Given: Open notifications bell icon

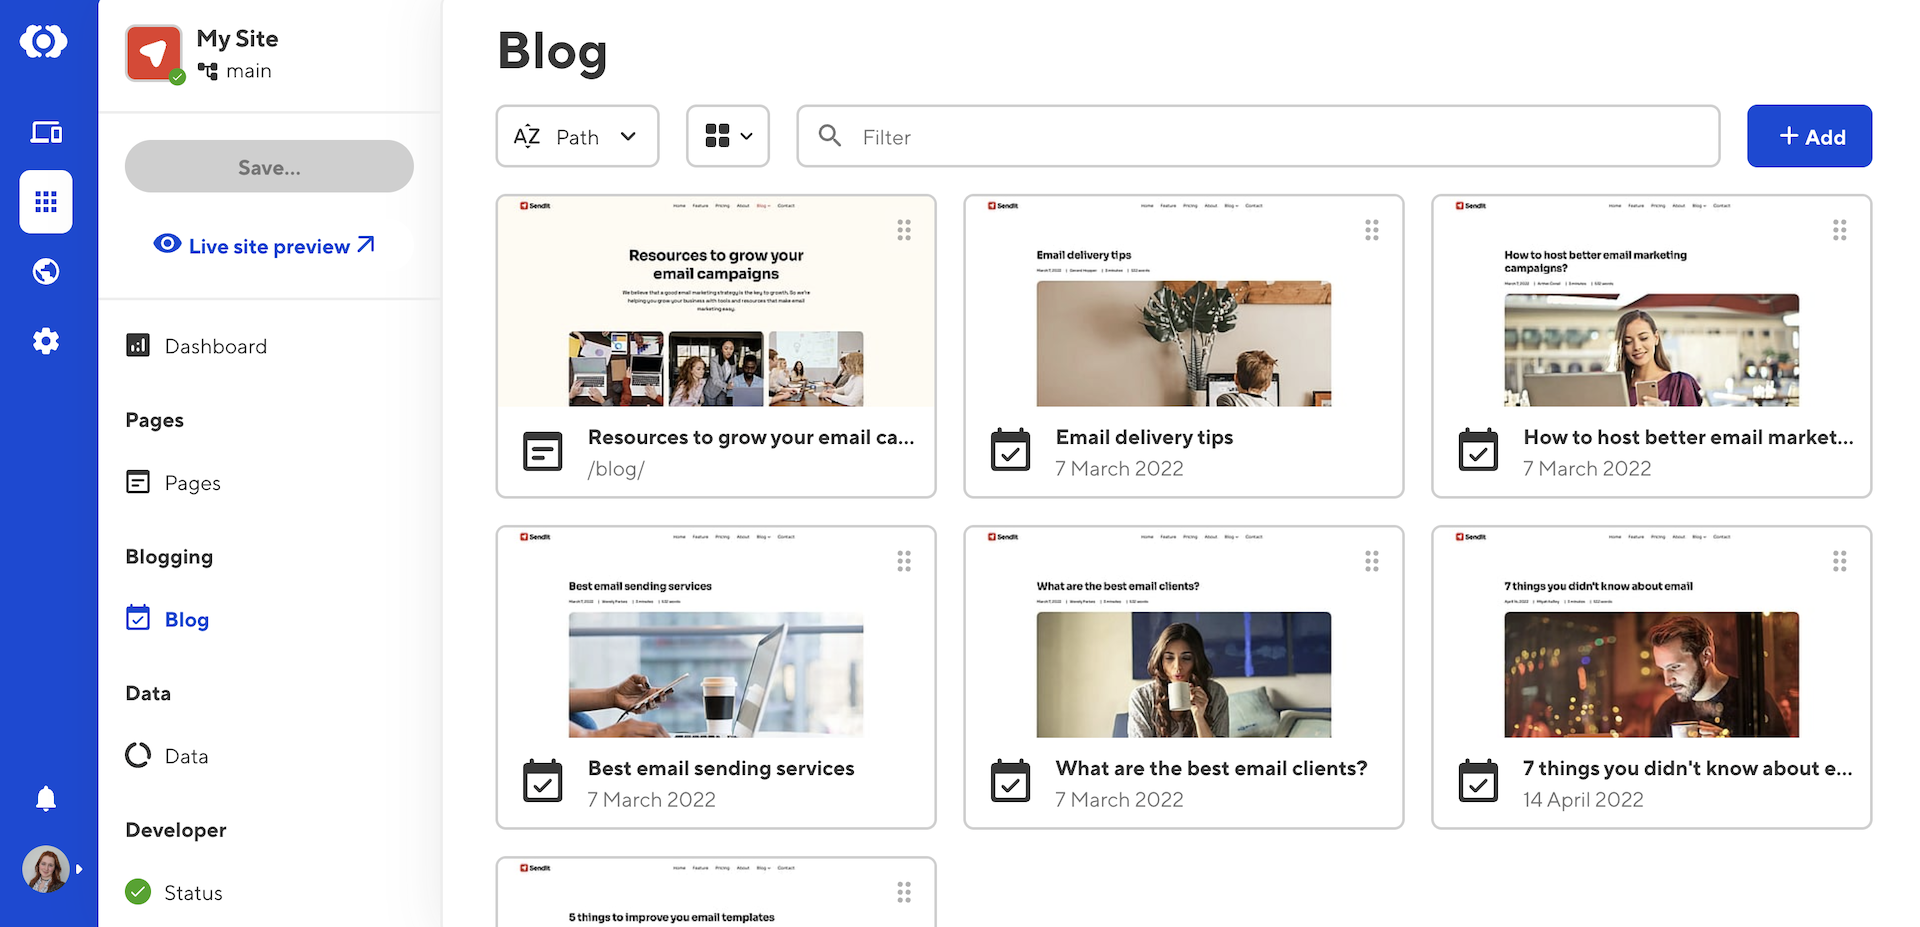Looking at the screenshot, I should (46, 798).
